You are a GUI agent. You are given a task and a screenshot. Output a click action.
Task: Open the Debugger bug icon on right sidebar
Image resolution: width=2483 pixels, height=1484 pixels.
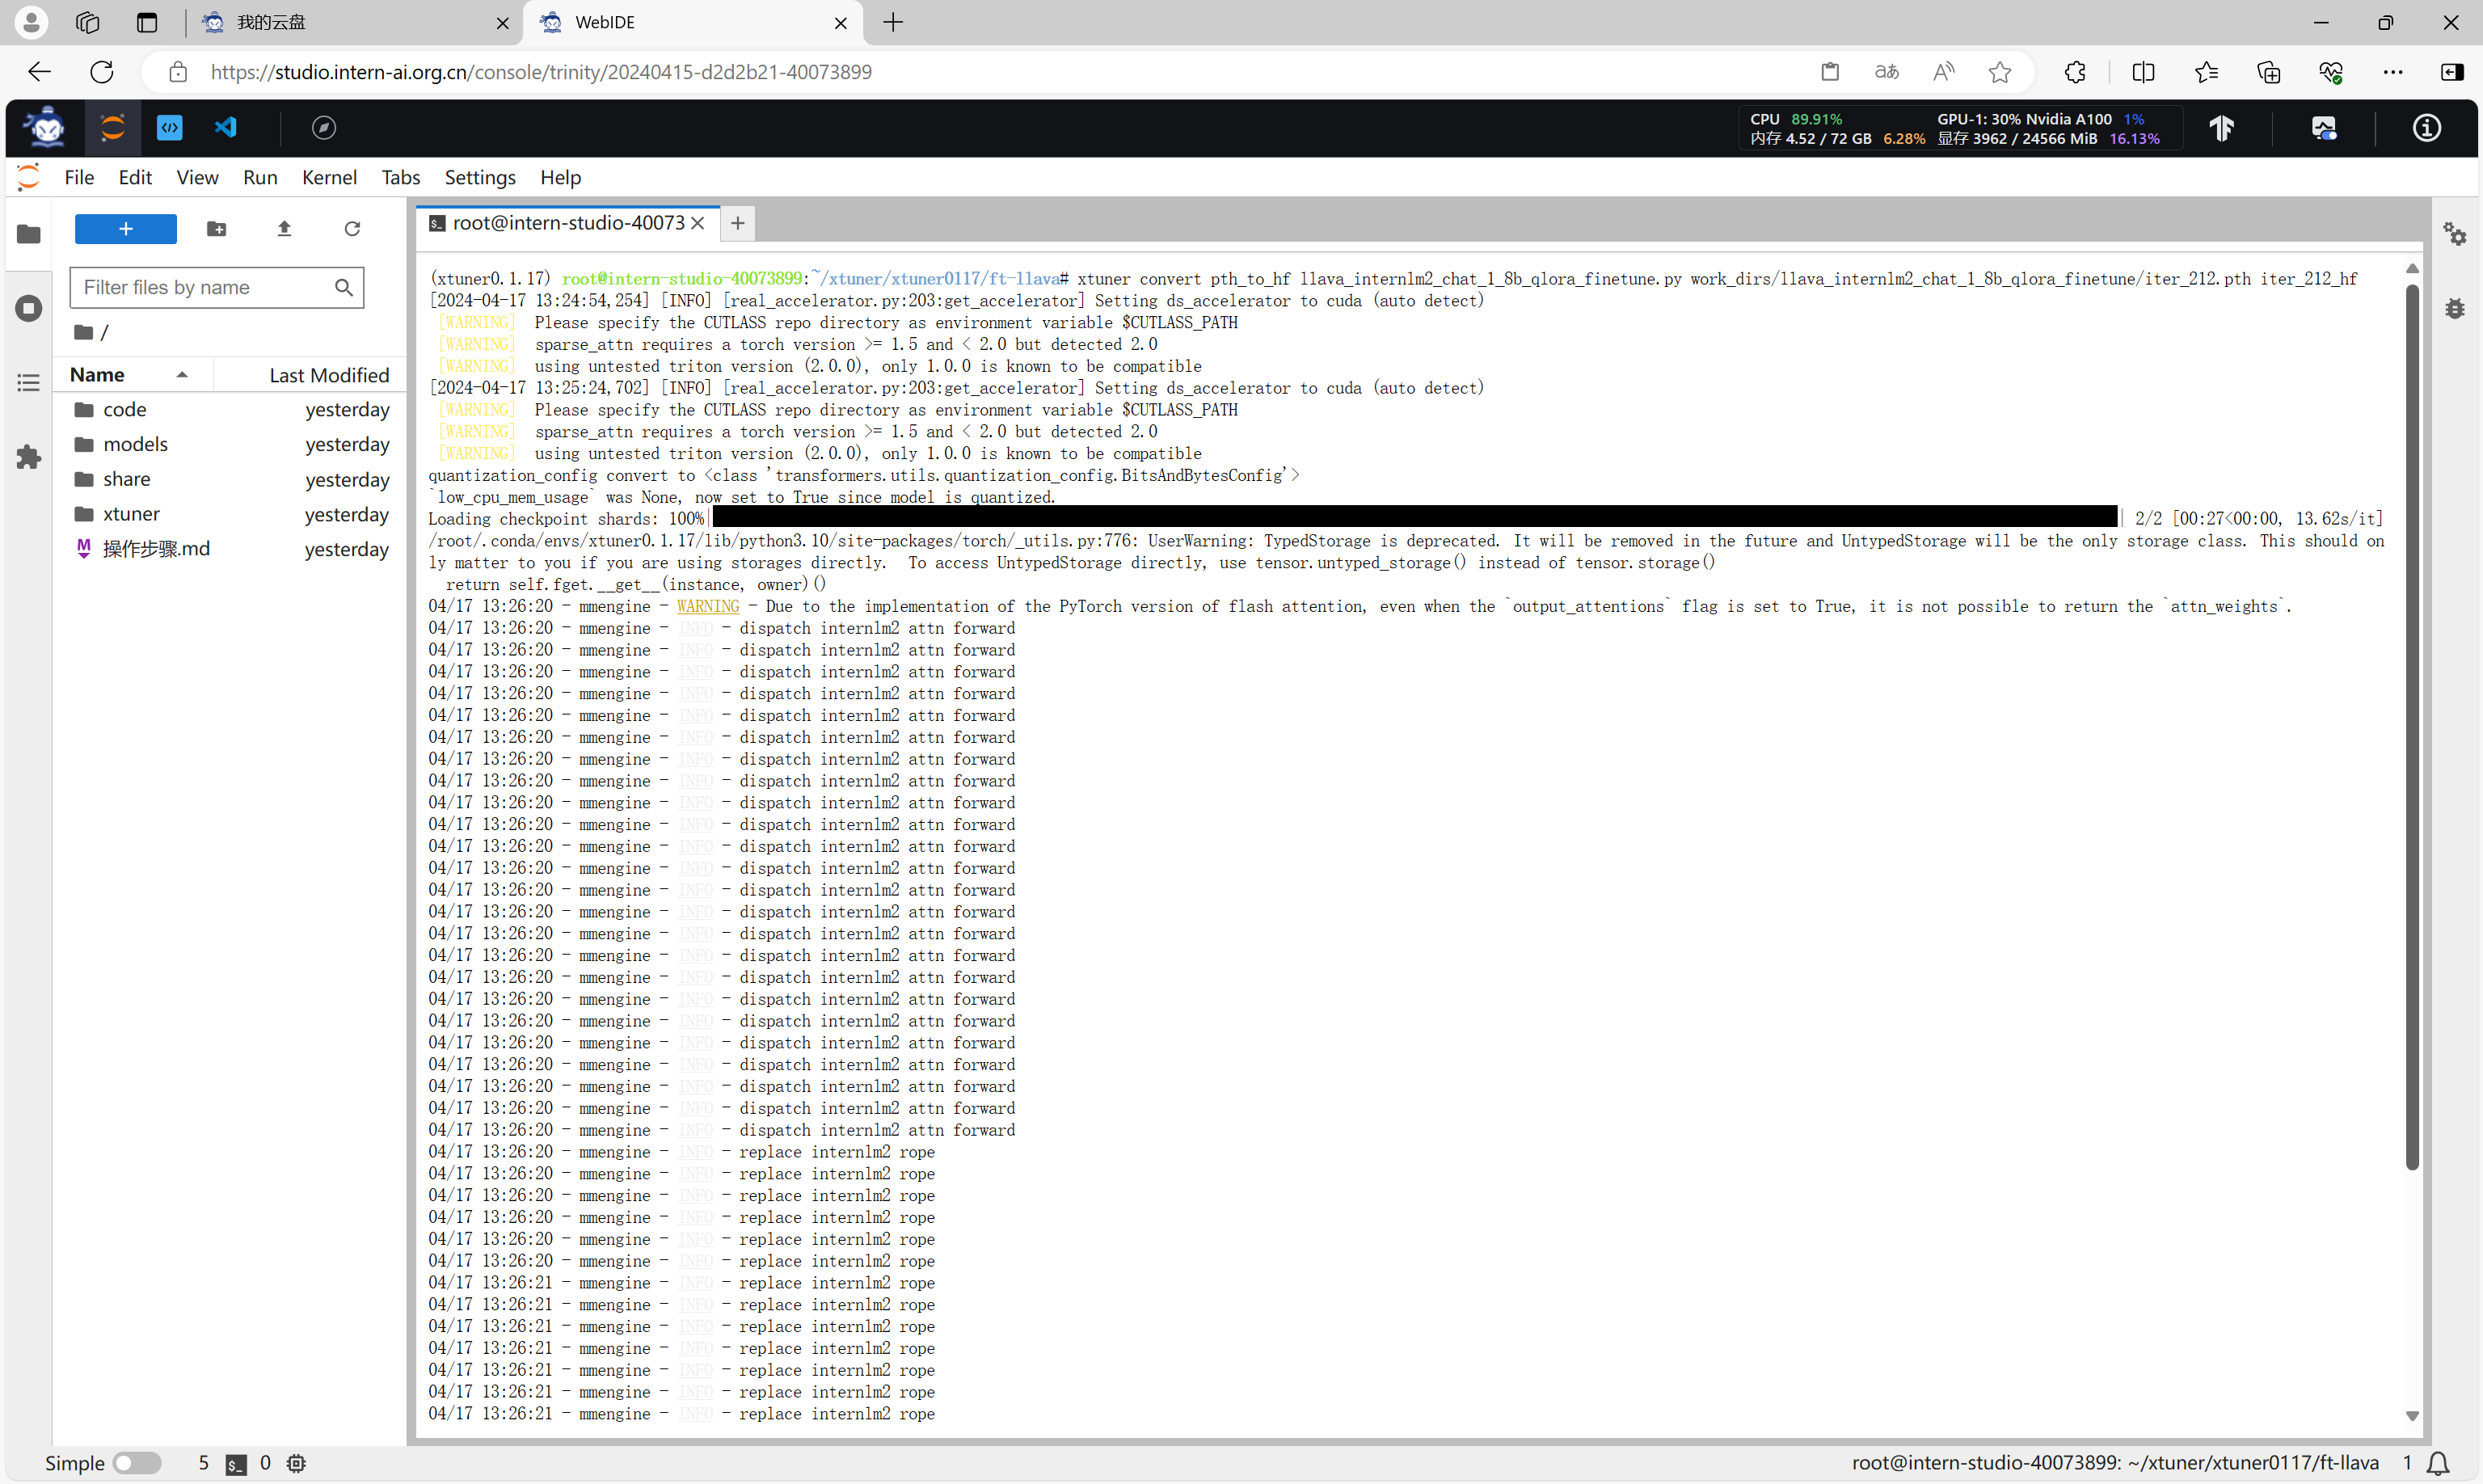[x=2455, y=308]
